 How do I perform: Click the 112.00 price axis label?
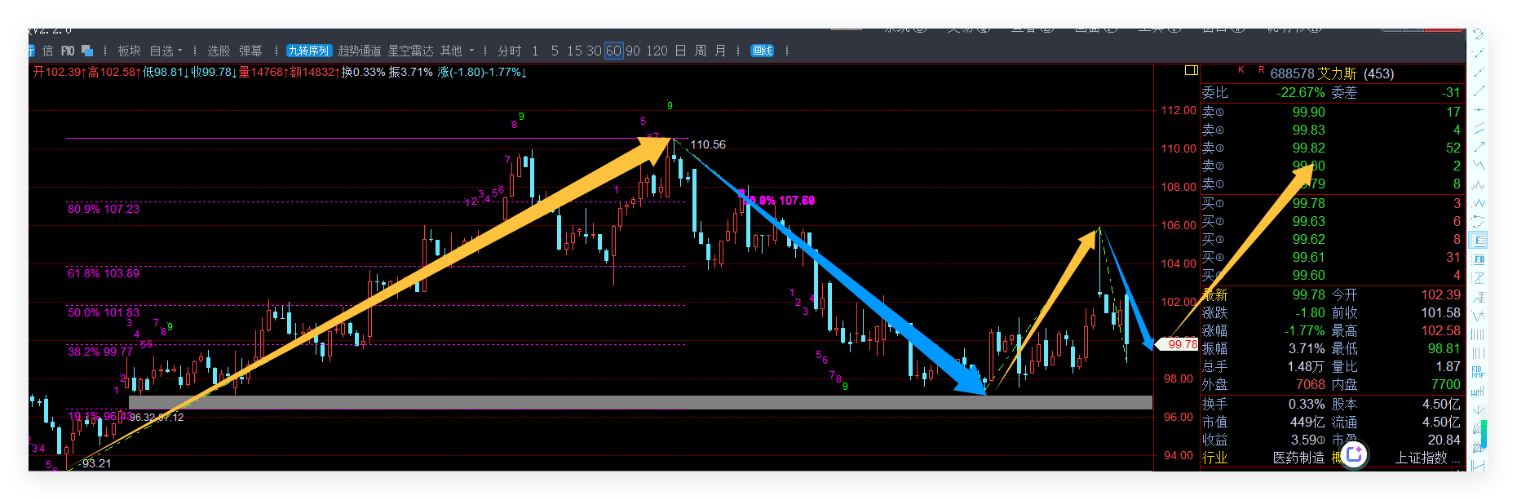tap(1178, 110)
